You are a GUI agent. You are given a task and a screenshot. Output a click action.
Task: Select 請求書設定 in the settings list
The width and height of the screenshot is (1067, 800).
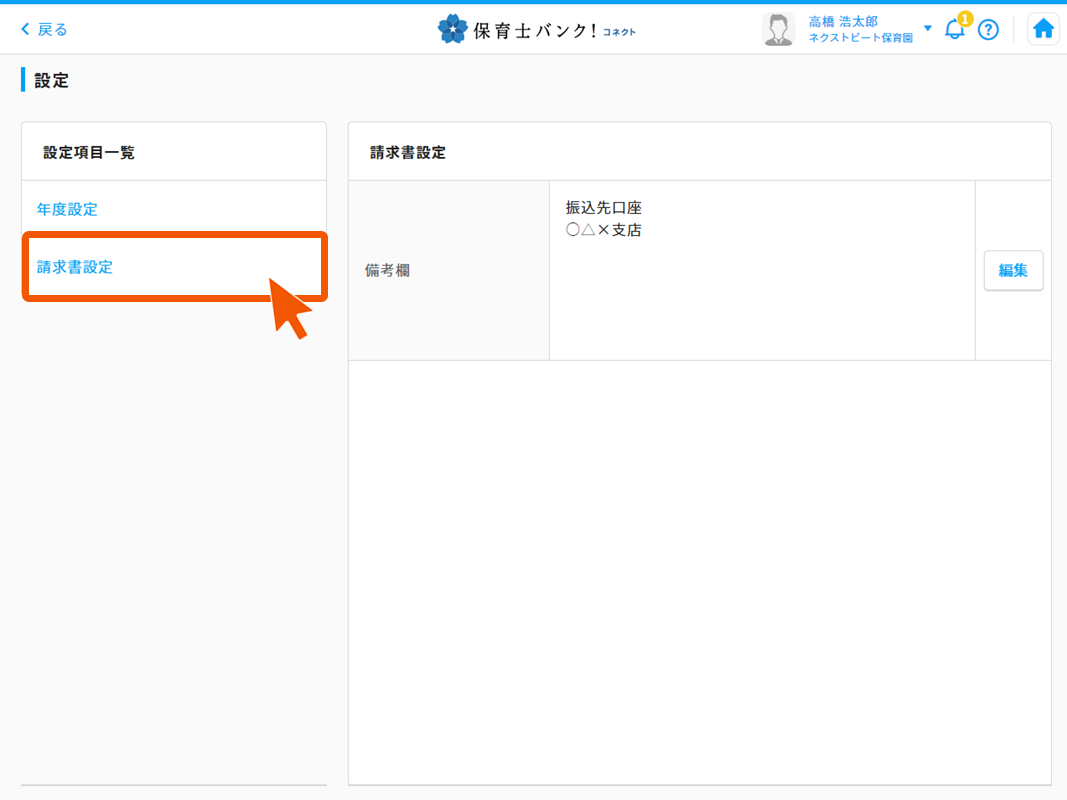pos(76,267)
